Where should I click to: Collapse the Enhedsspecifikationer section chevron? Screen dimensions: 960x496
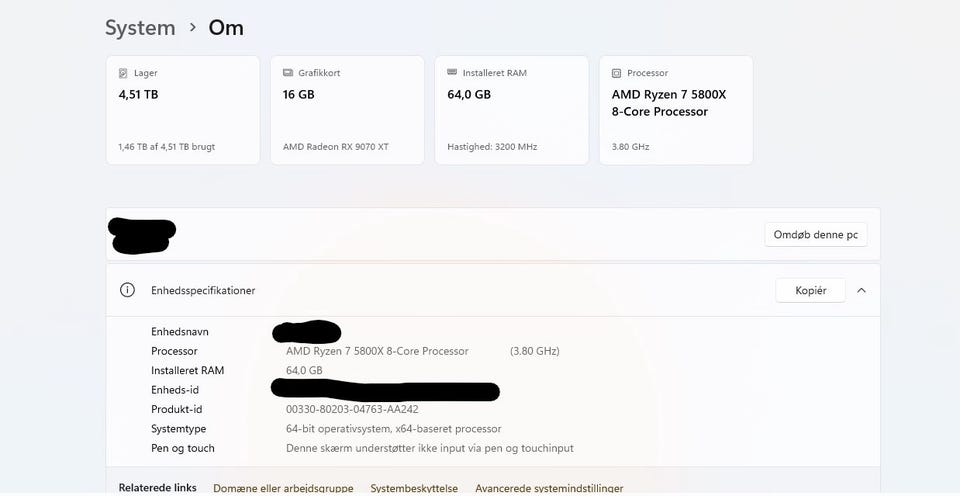point(861,290)
